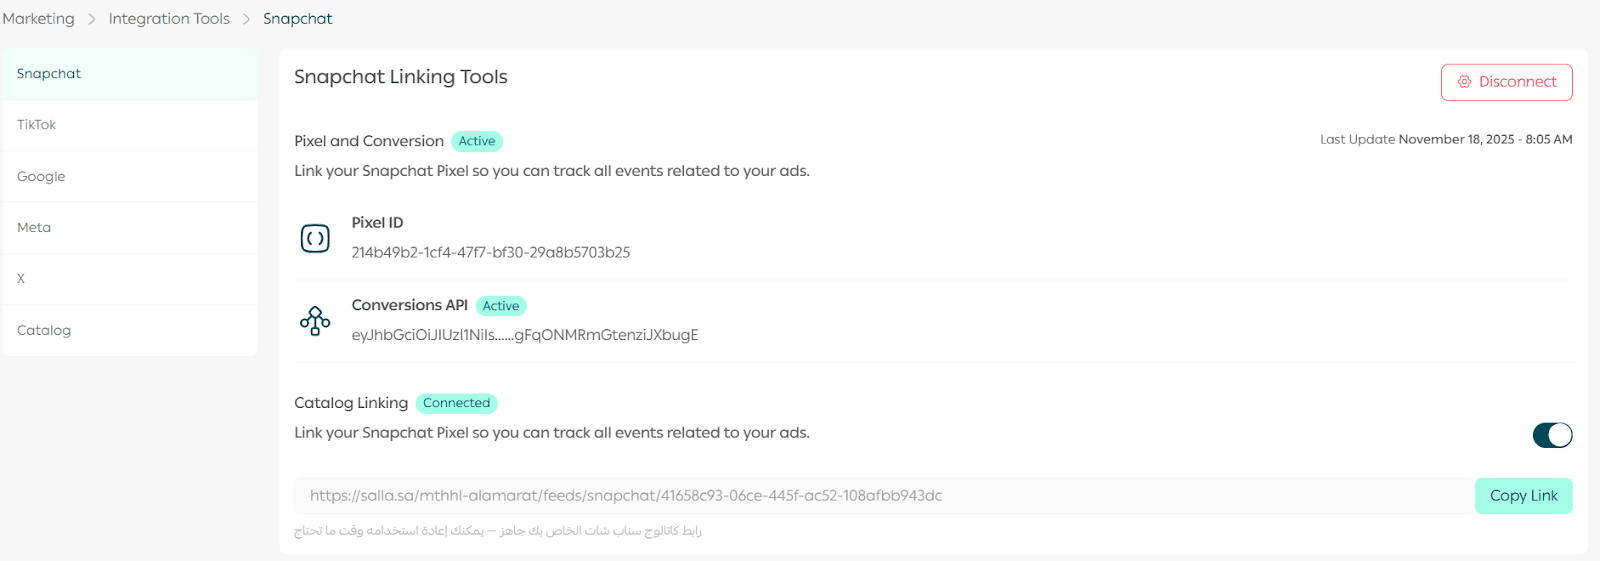Open the Catalog sidebar item
Image resolution: width=1600 pixels, height=561 pixels.
coord(44,331)
